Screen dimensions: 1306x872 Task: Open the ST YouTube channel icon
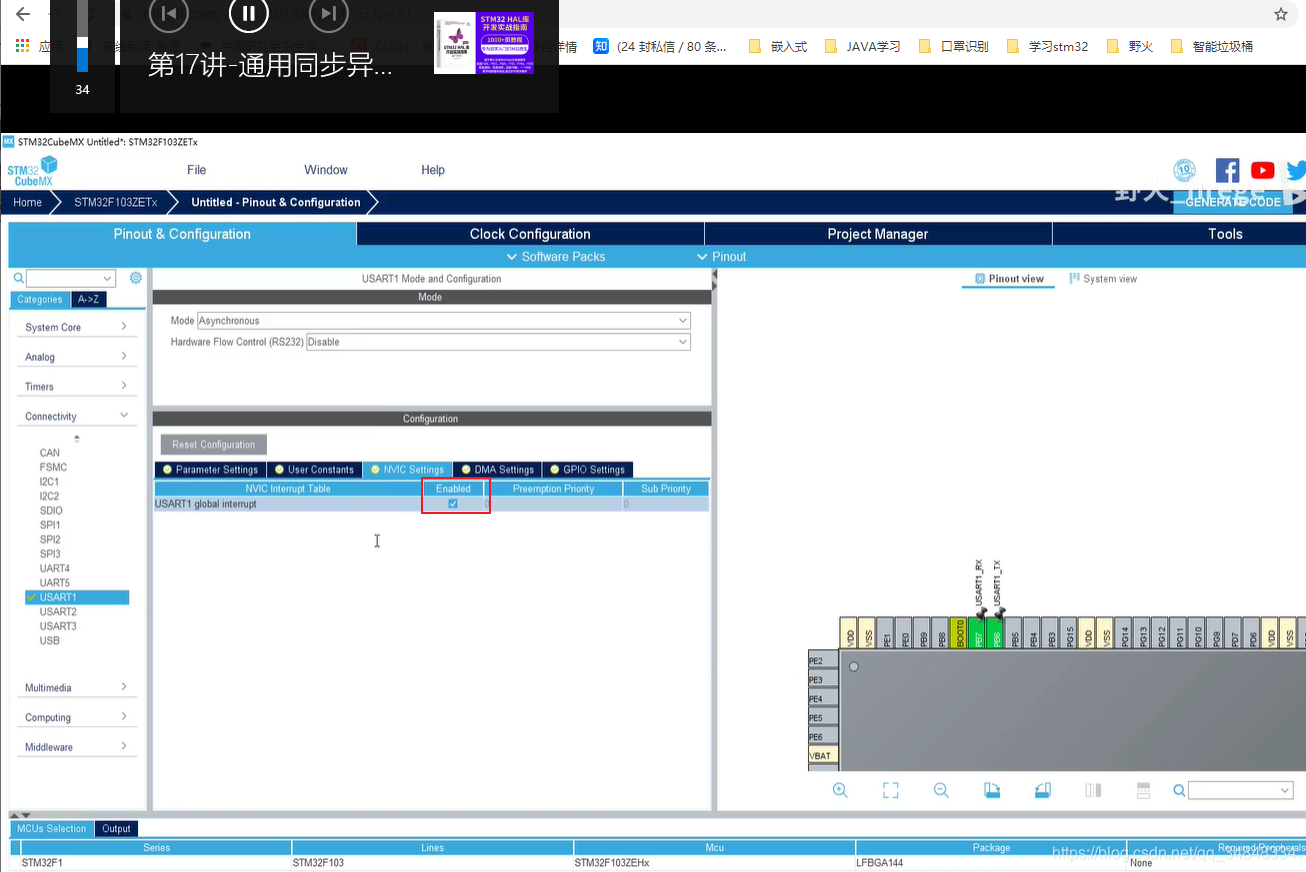1263,170
